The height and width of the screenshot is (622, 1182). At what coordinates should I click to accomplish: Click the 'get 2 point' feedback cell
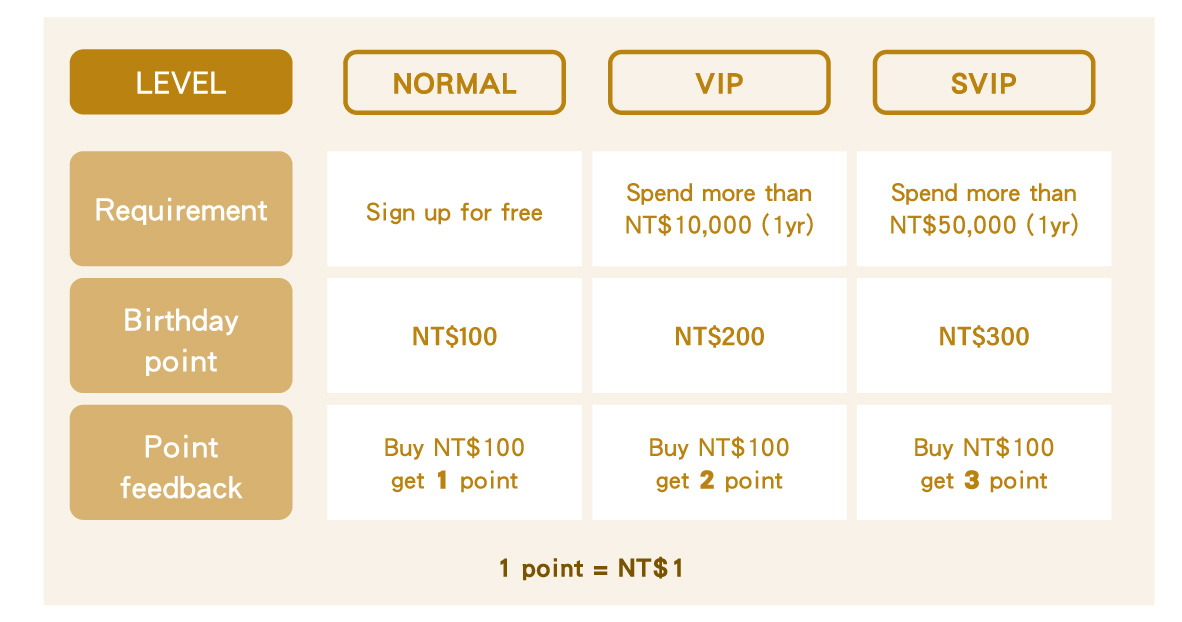[719, 463]
